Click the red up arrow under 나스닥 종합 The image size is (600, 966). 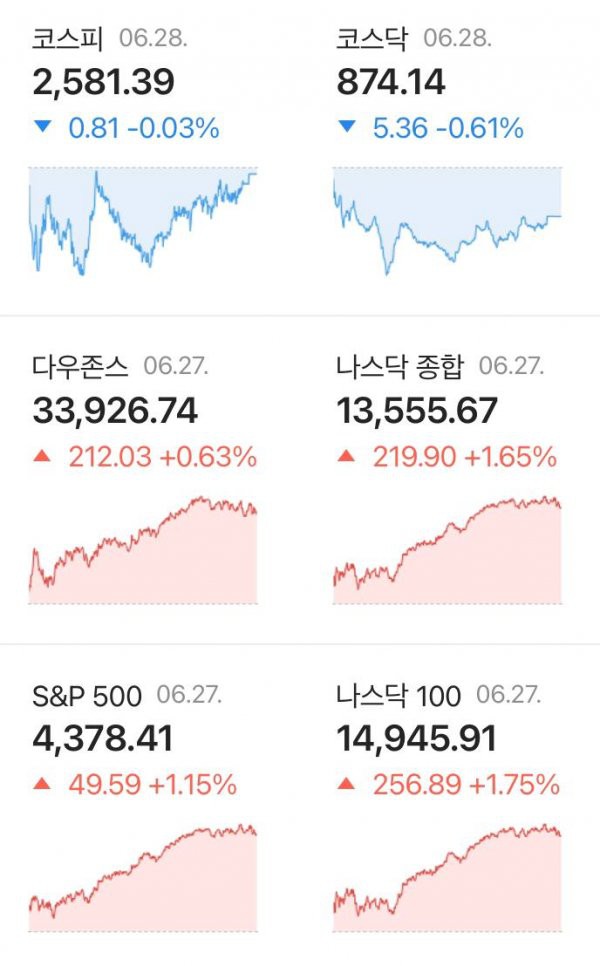click(346, 456)
